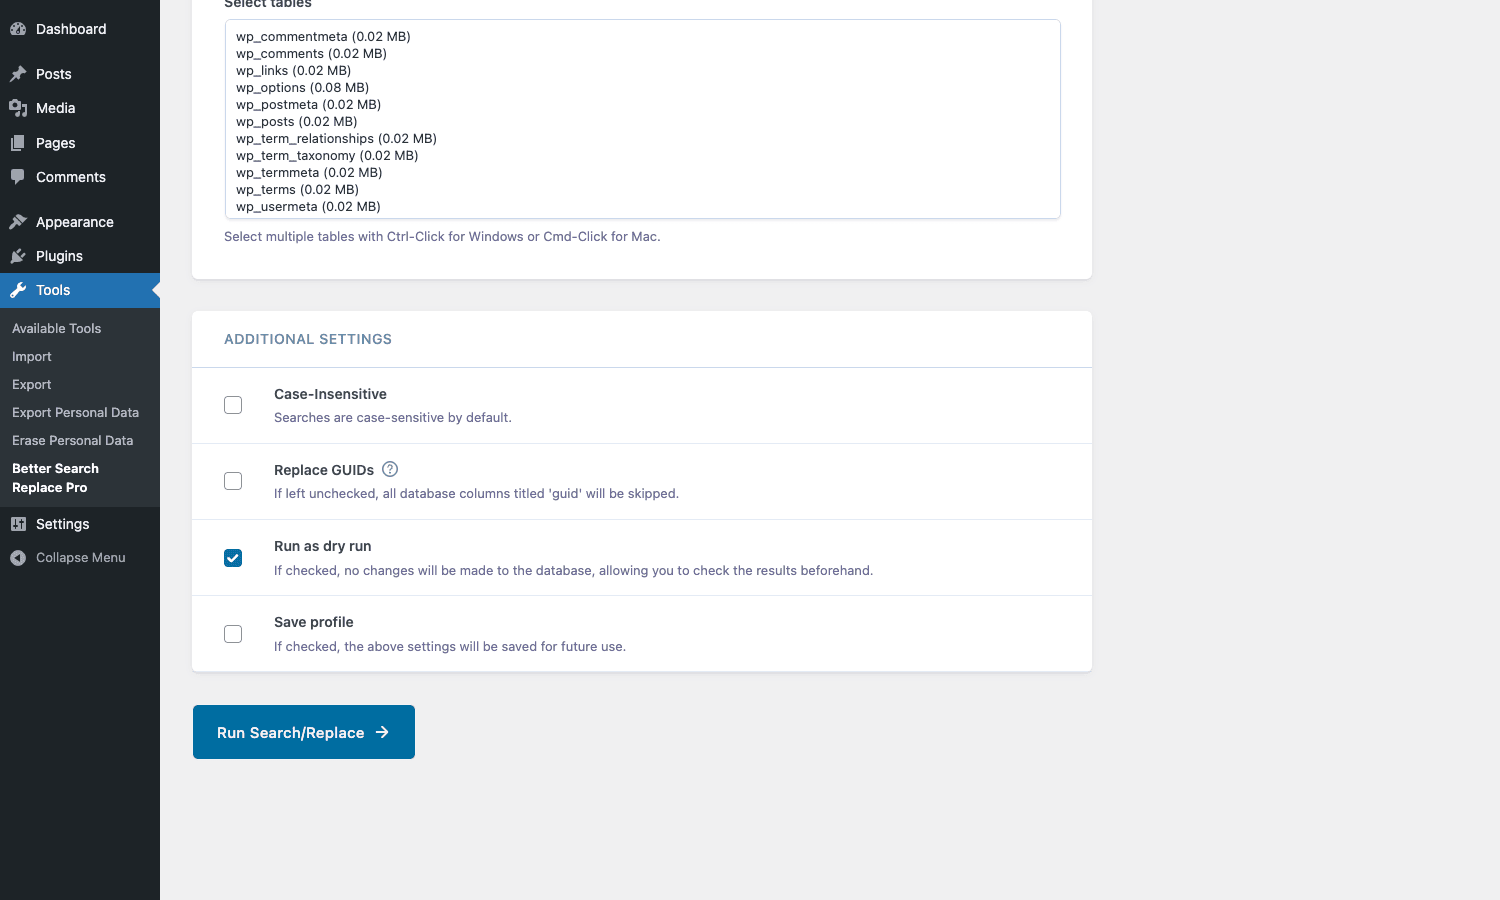Select wp_terms (0.02 MB) table
The image size is (1500, 900).
[297, 189]
